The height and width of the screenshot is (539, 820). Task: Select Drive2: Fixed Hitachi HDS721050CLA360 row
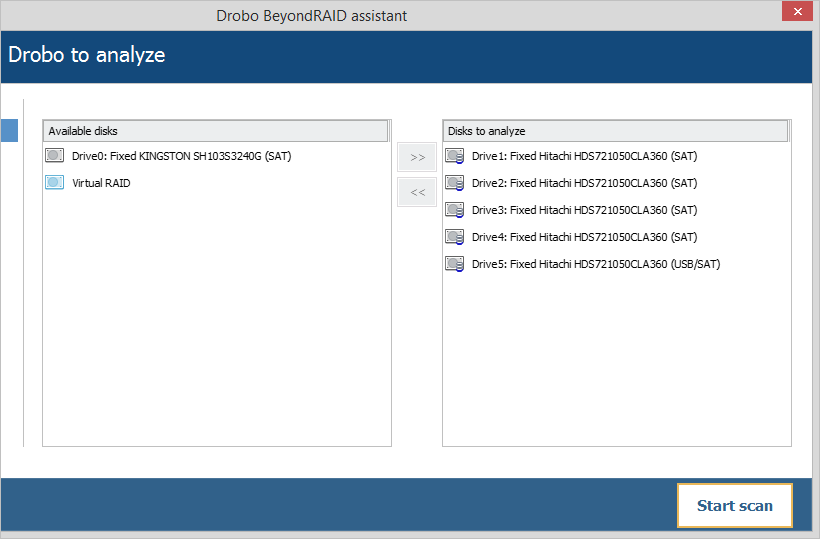pyautogui.click(x=584, y=183)
